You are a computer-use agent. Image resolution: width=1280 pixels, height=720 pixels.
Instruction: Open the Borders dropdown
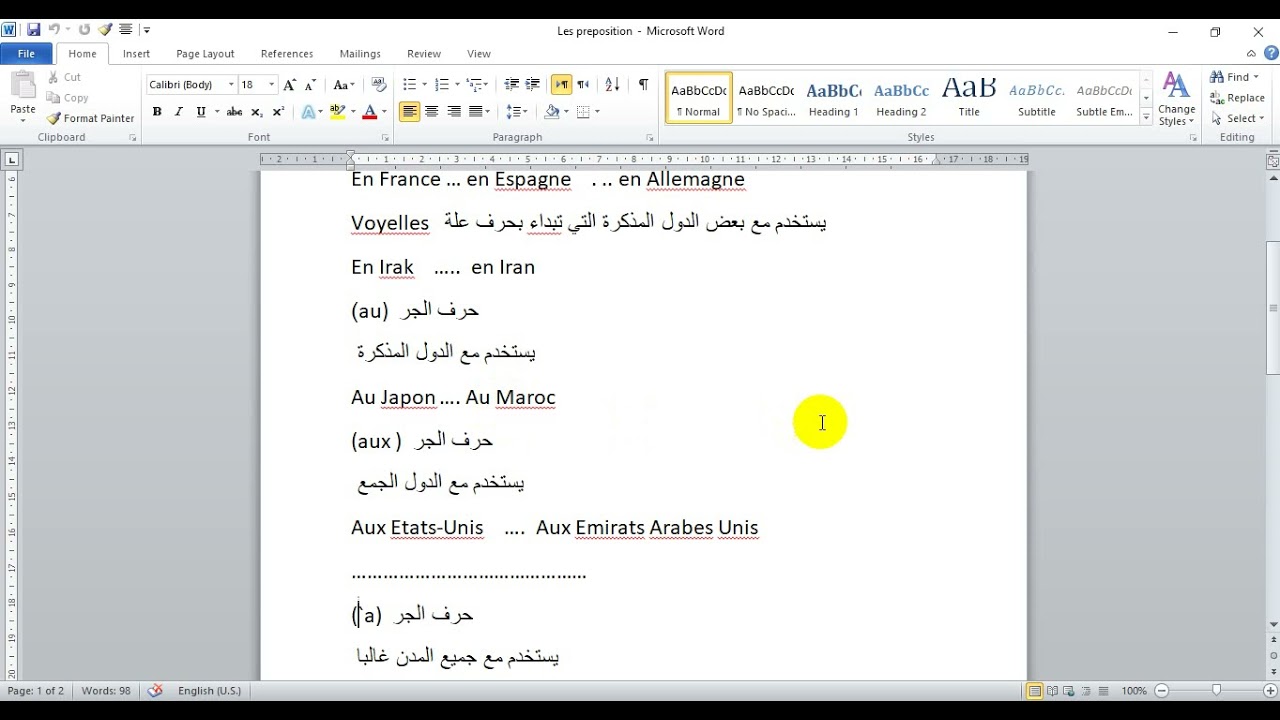pos(597,112)
